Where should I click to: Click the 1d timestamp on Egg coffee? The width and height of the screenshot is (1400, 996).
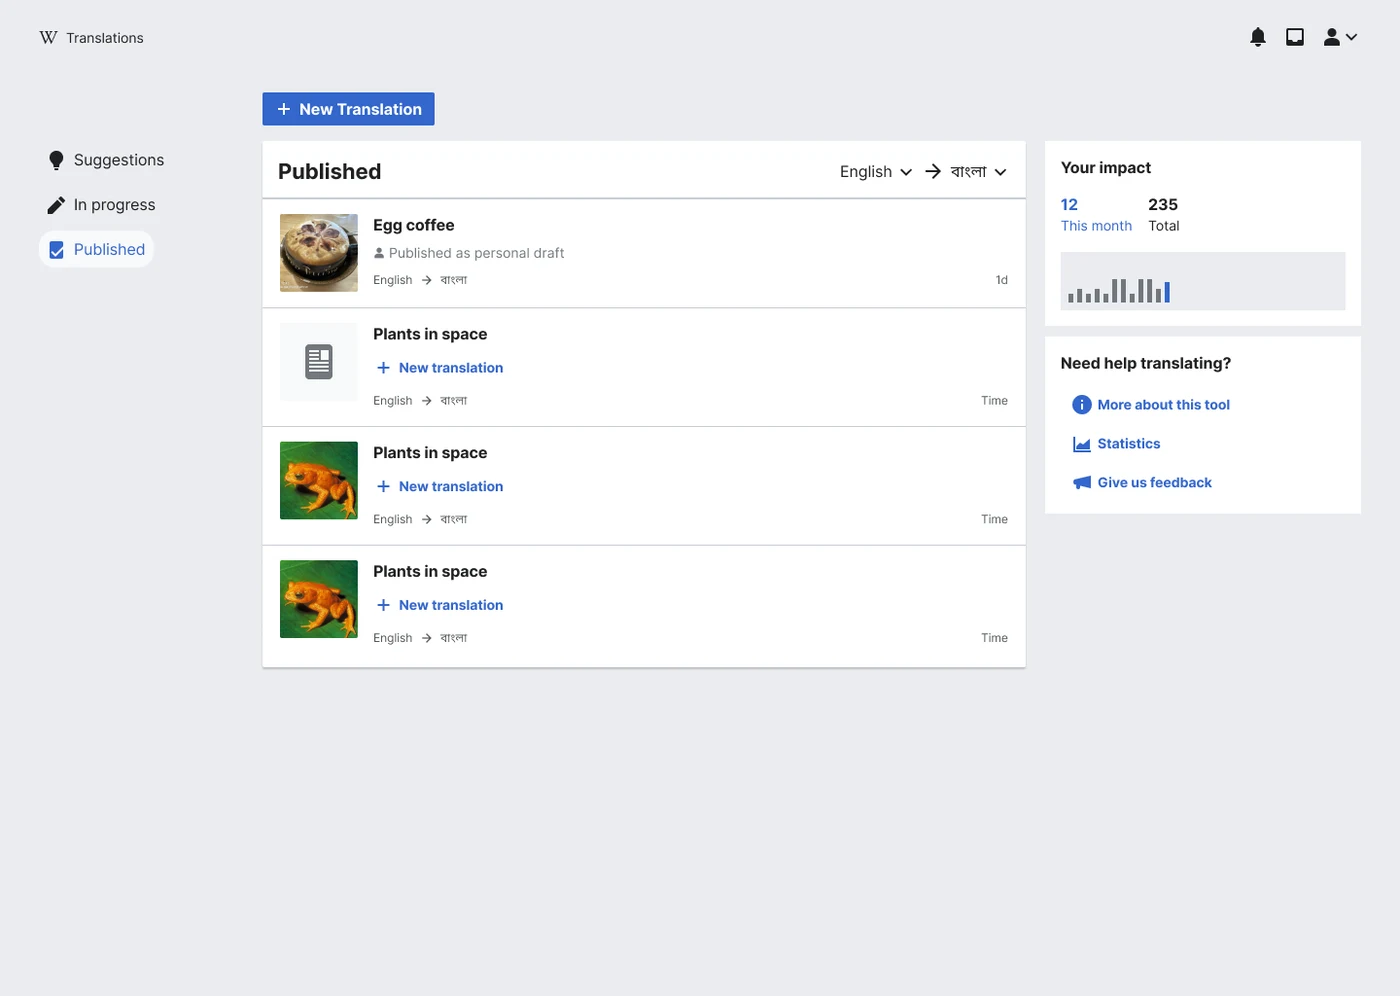(1001, 280)
